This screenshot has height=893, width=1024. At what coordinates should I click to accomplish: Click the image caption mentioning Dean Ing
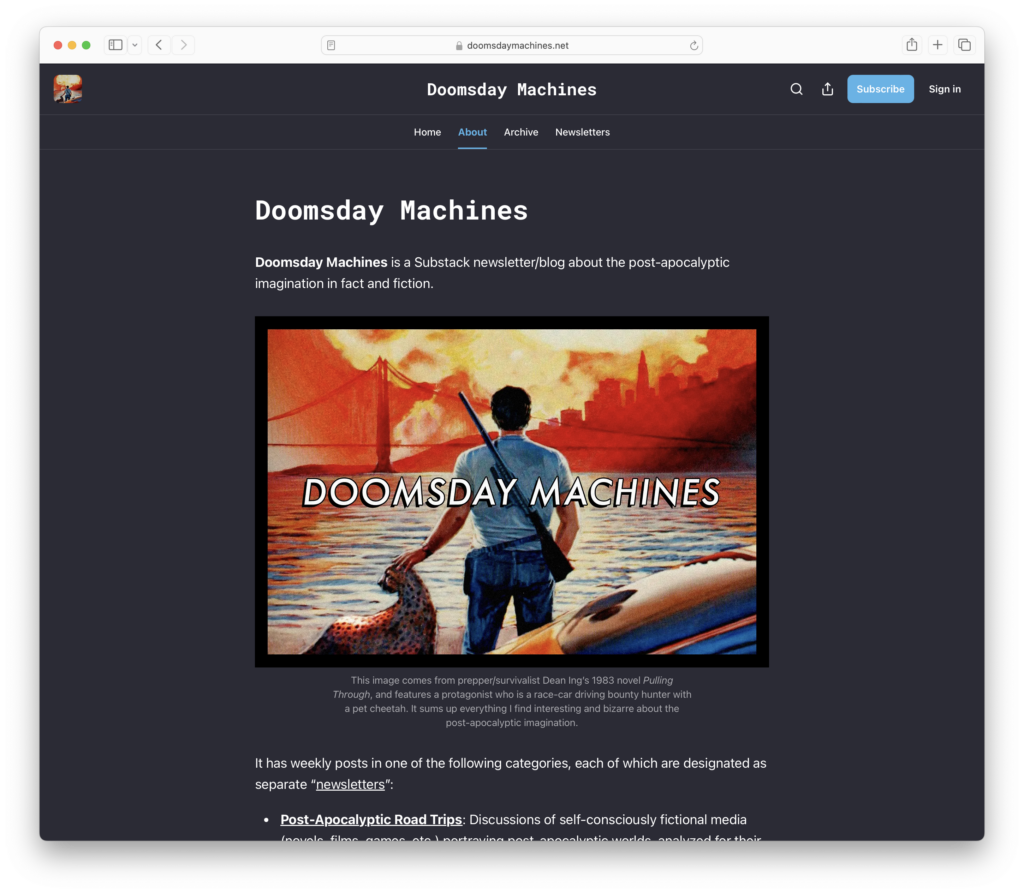[511, 702]
